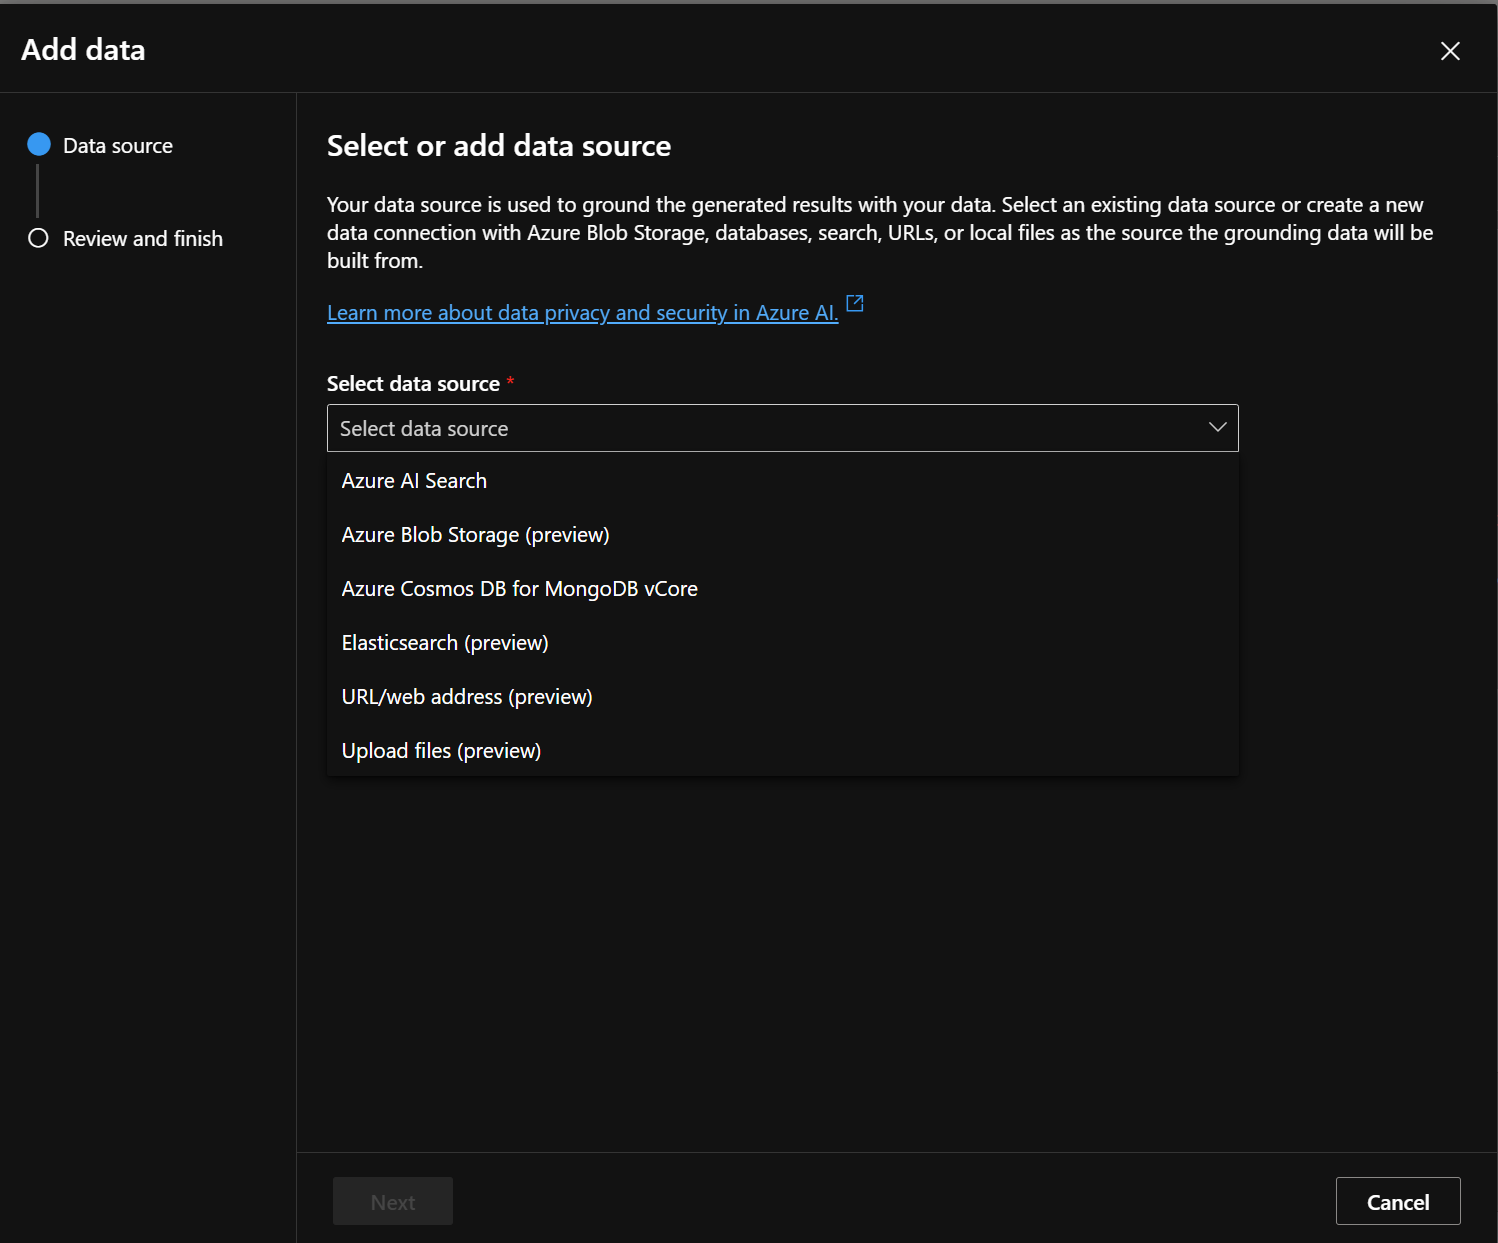Close the Add data dialog
The height and width of the screenshot is (1243, 1498).
coord(1450,51)
